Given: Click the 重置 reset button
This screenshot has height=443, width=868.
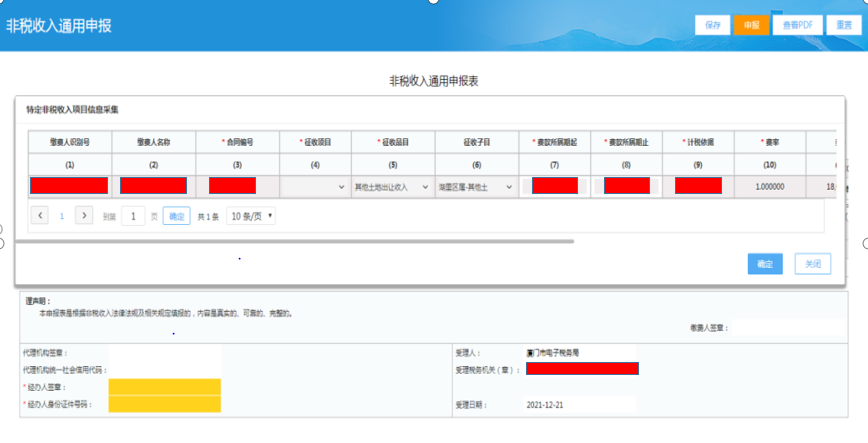Looking at the screenshot, I should click(844, 25).
